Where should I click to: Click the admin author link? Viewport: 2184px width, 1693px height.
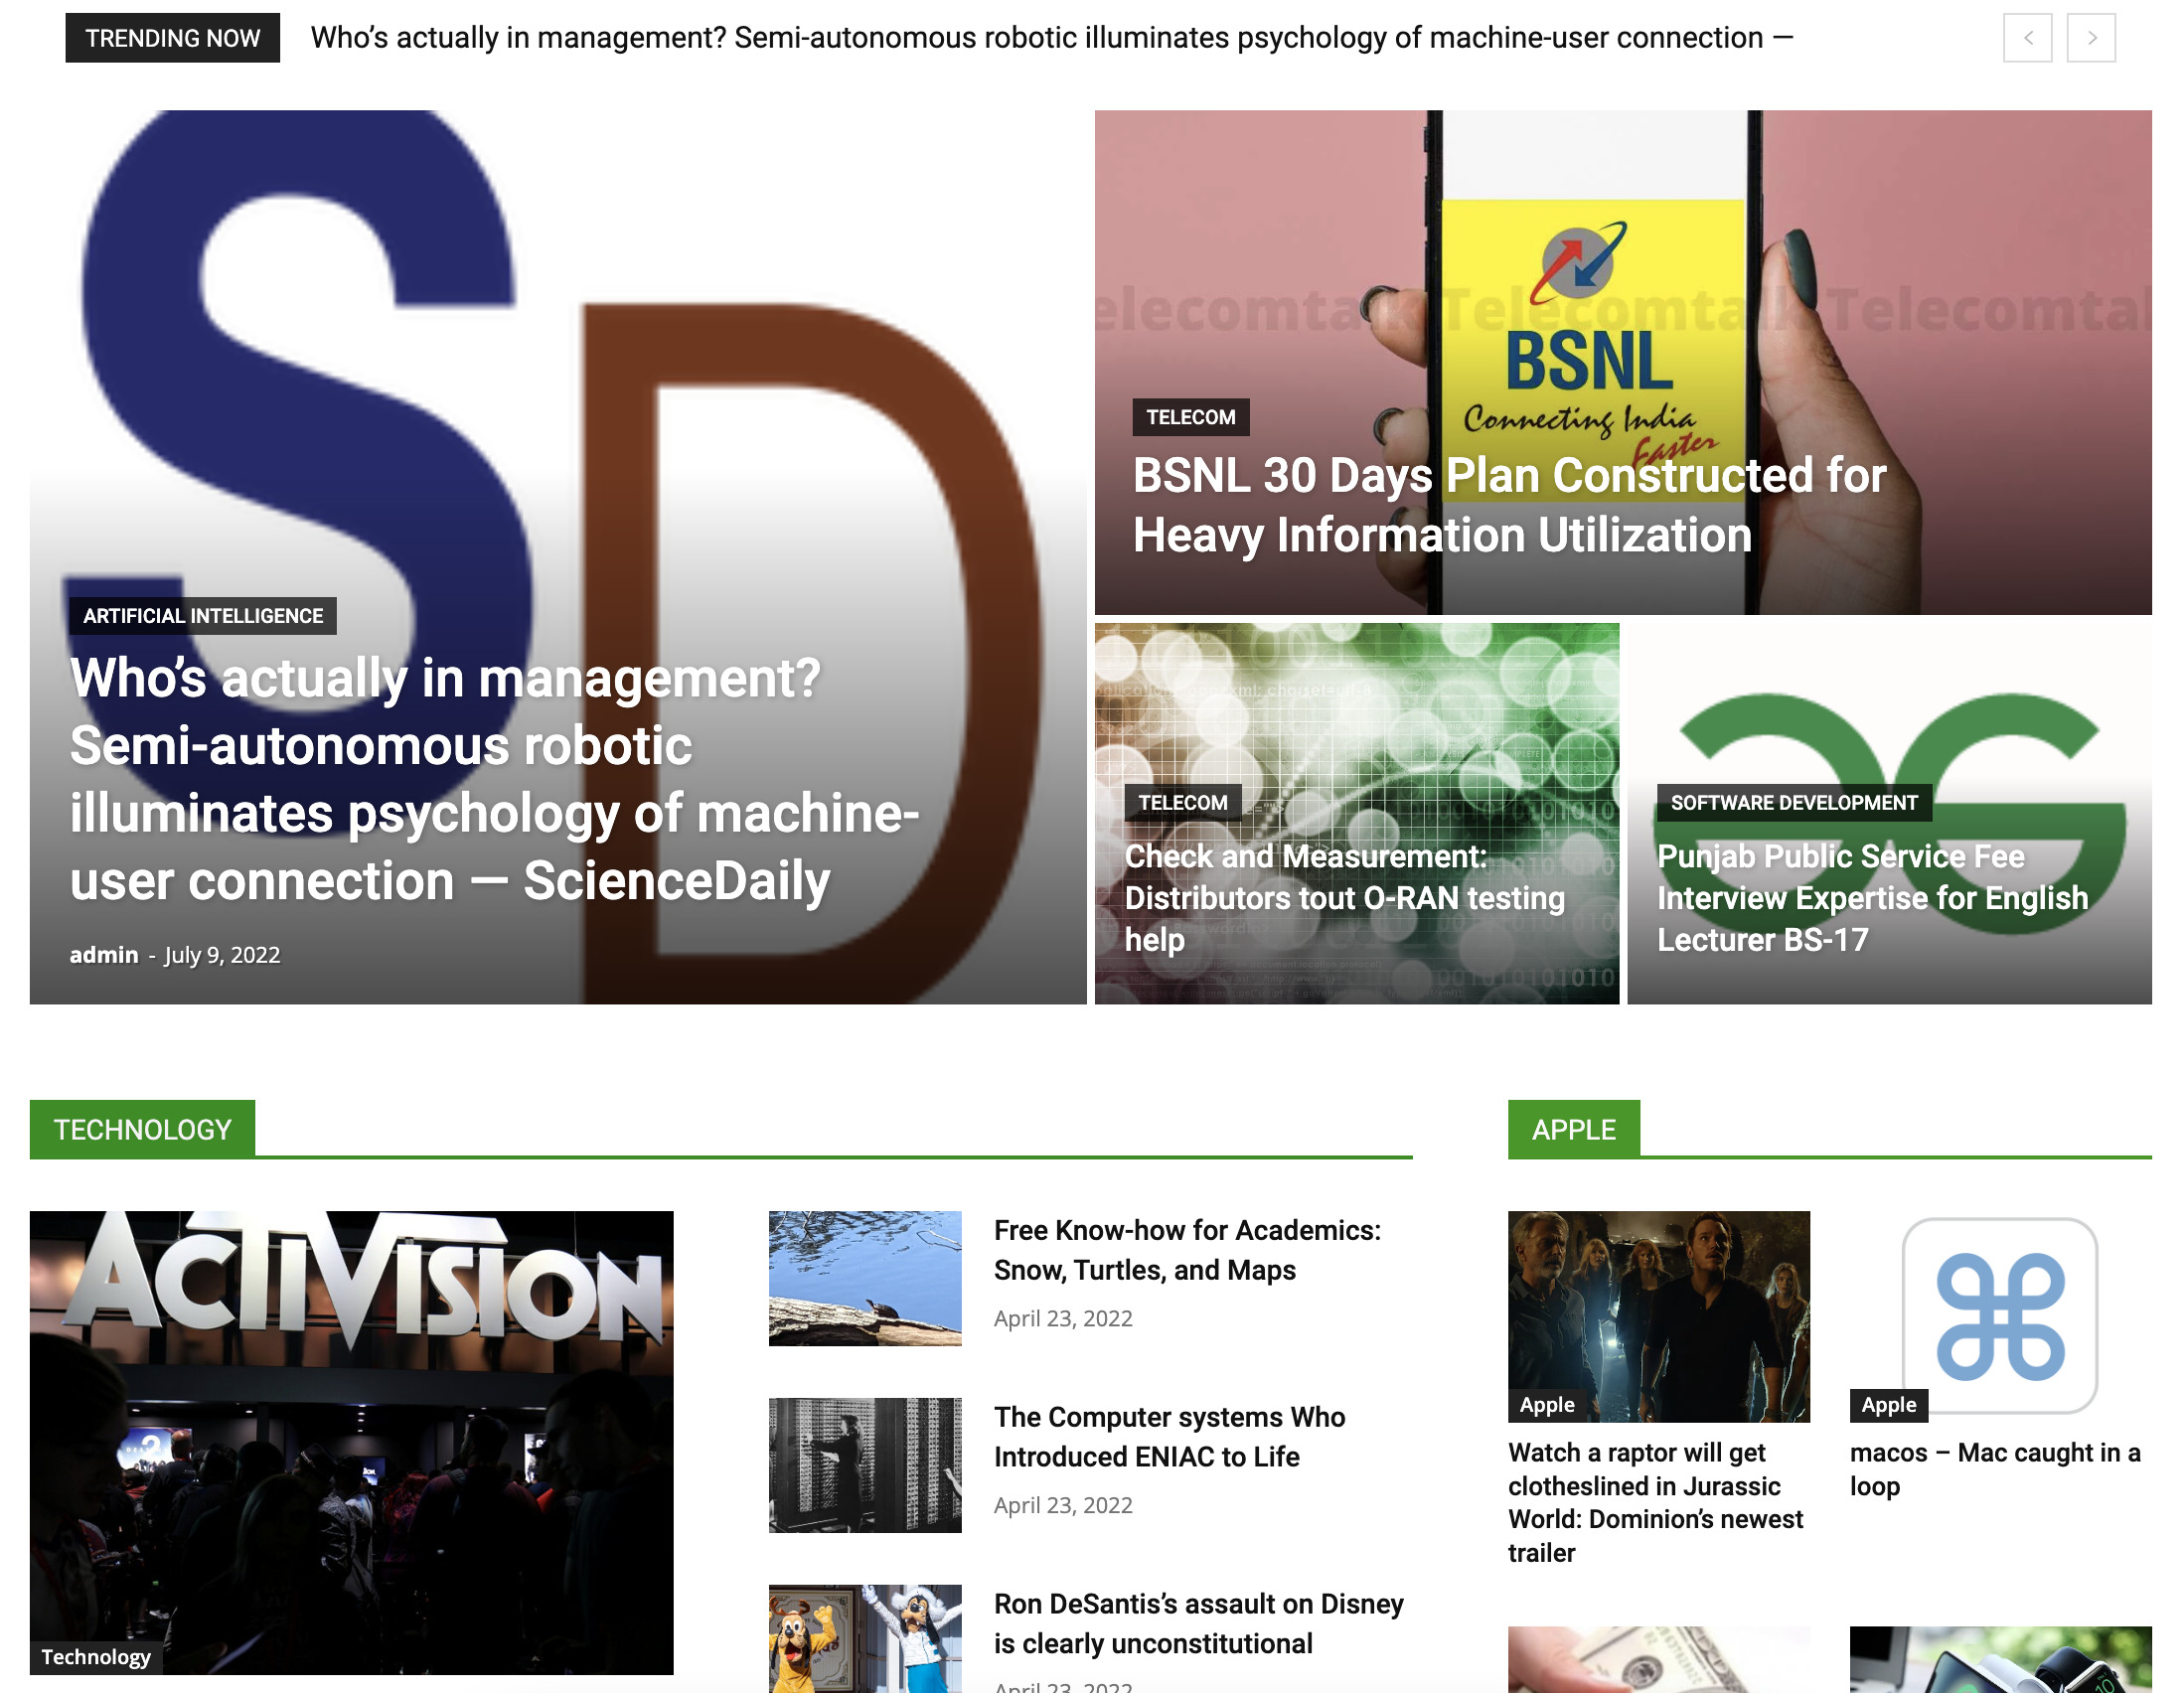[104, 955]
